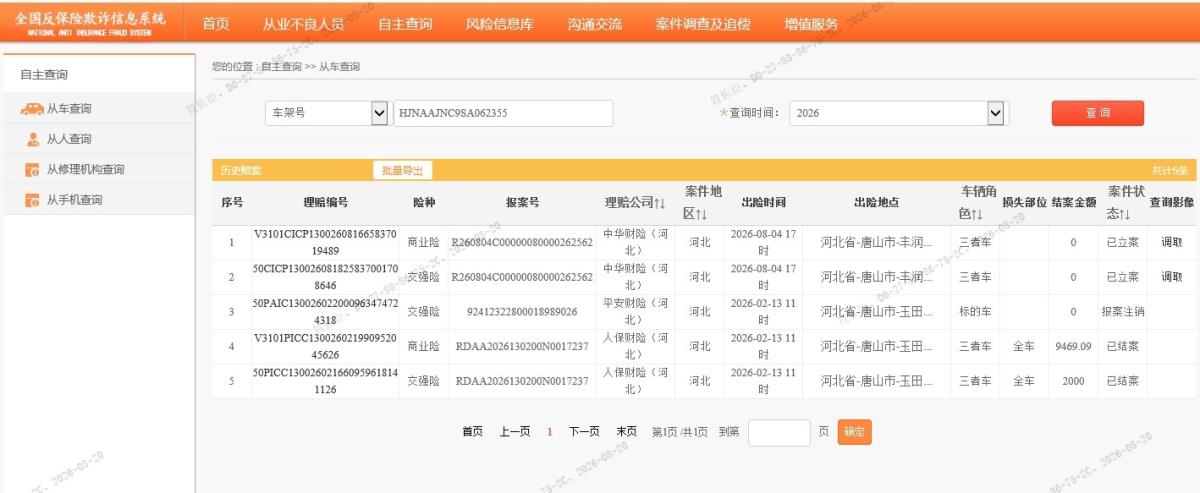Screen dimensions: 1200x493
Task: Click the VIN input field HJNAAJNC9SA062355
Action: [x=503, y=113]
